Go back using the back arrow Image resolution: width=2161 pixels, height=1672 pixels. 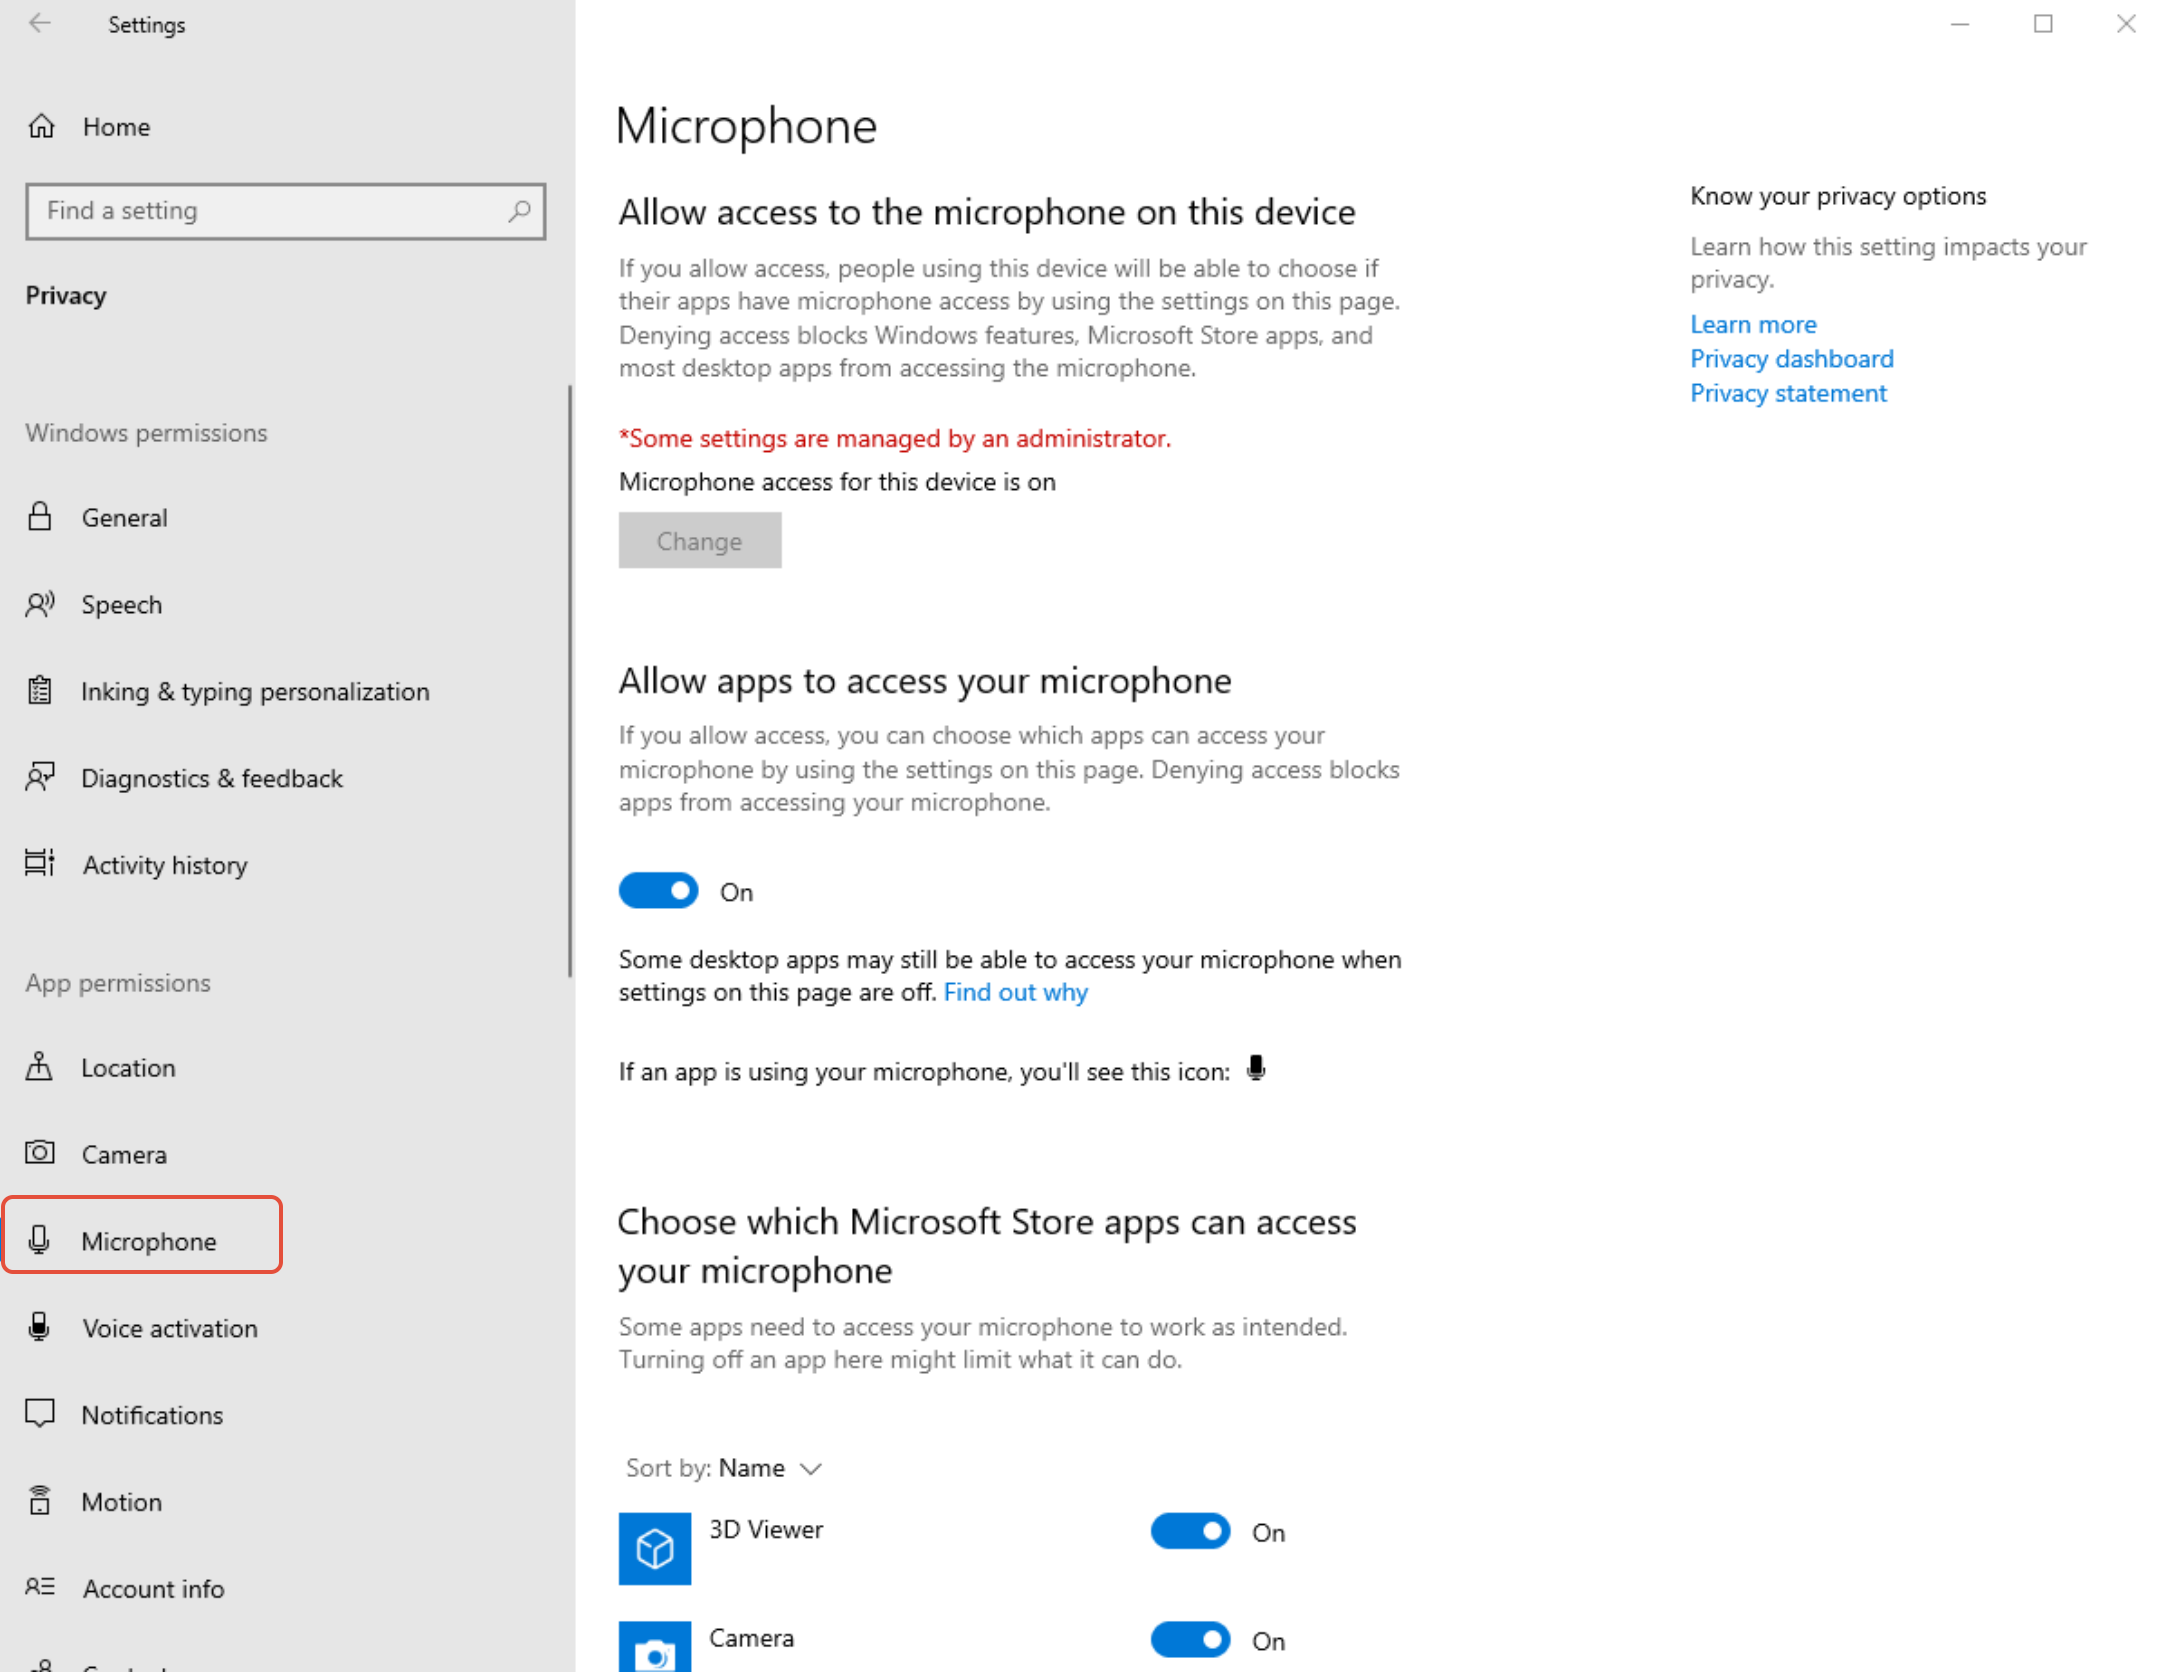40,24
